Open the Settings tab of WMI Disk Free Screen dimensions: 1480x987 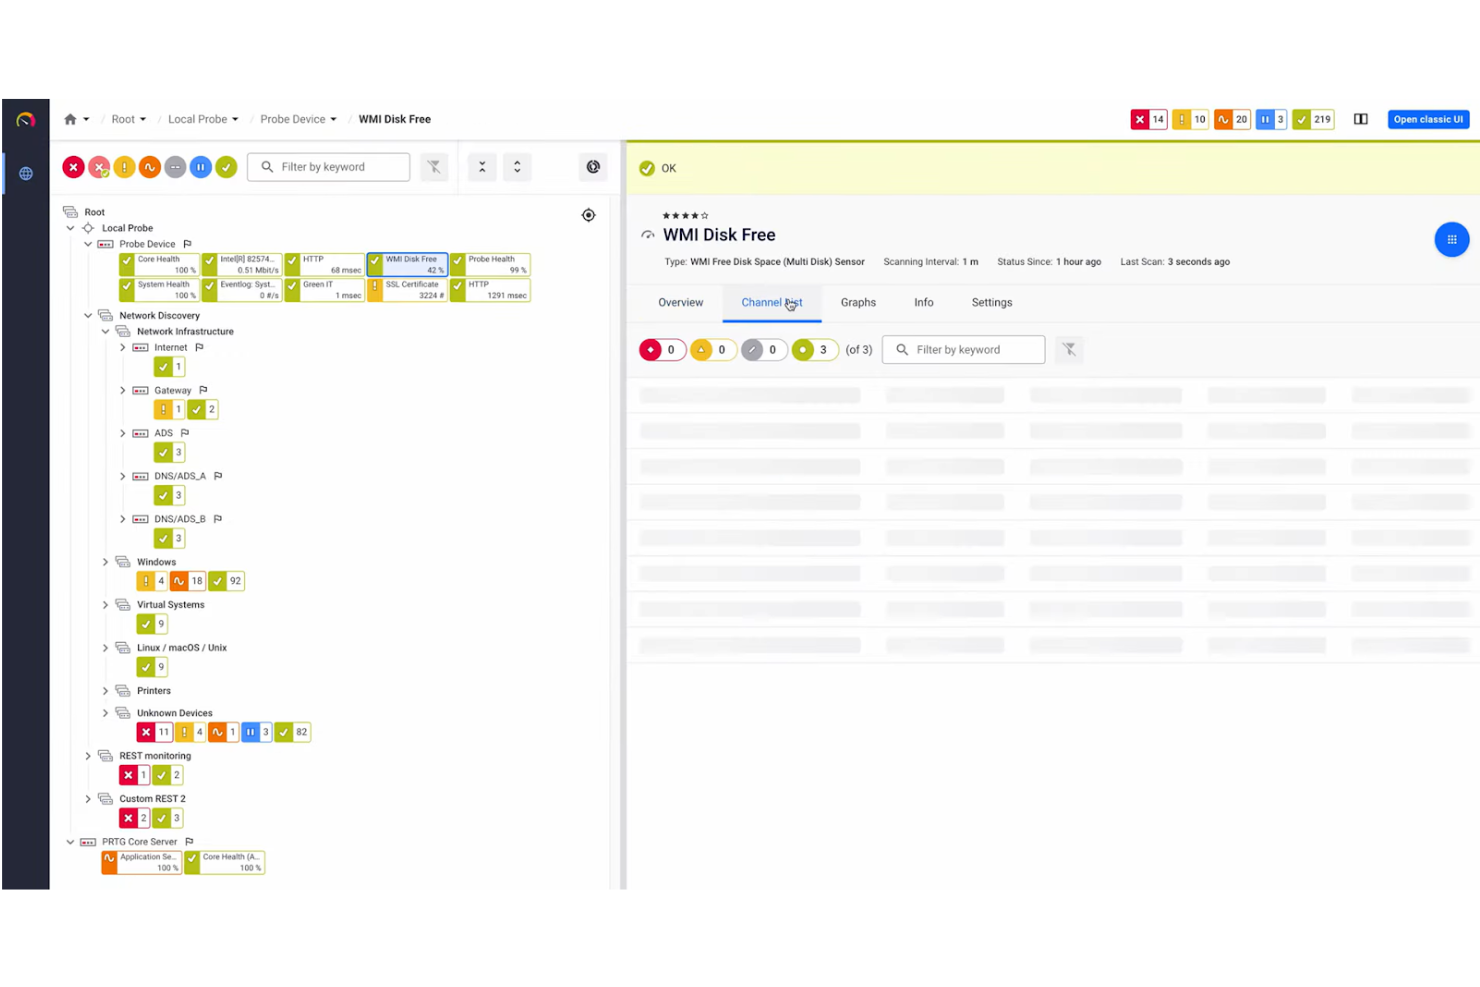coord(991,302)
